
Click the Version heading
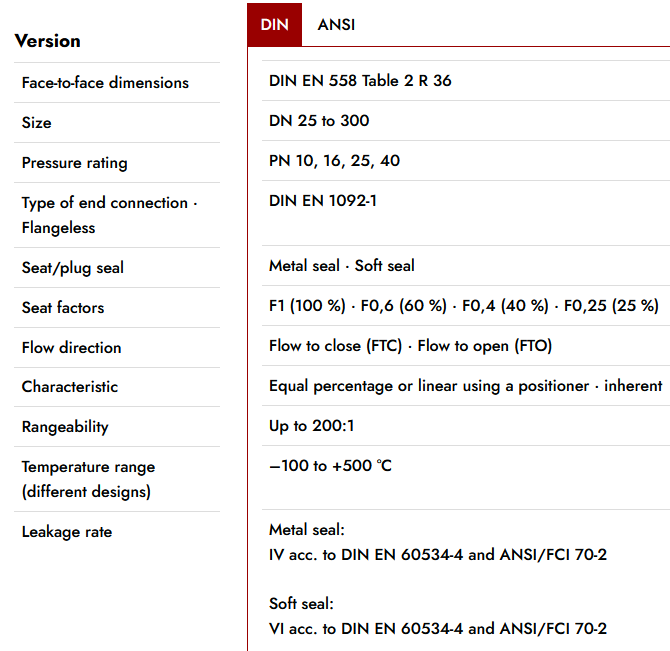pyautogui.click(x=48, y=41)
